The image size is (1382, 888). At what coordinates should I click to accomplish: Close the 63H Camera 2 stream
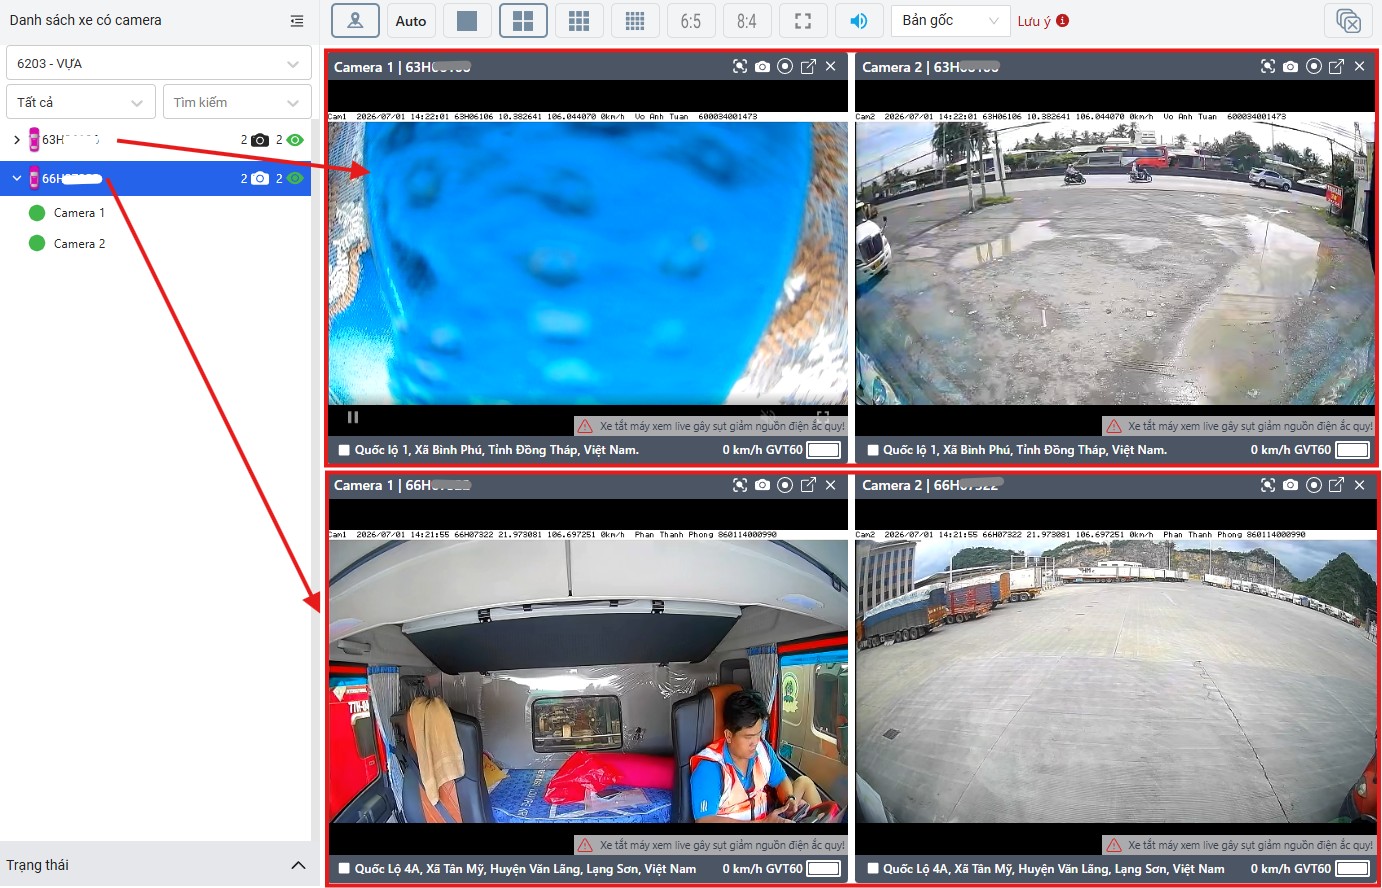pos(1359,67)
